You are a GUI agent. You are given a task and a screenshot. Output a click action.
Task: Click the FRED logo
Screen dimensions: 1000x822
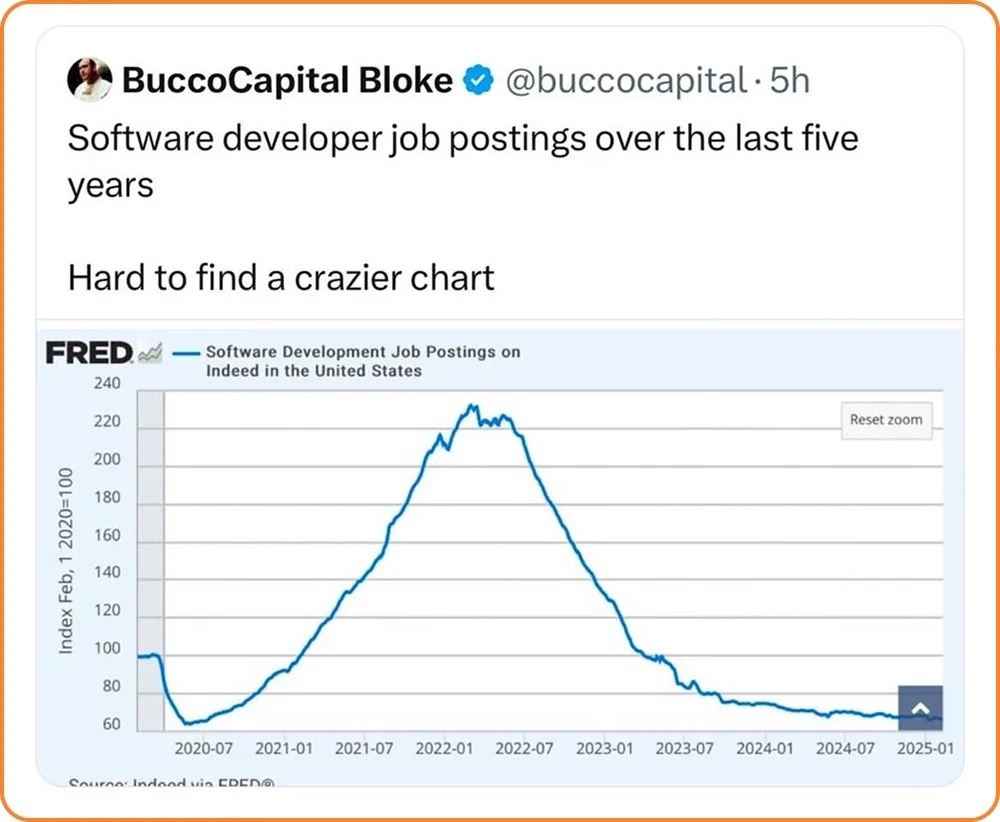pos(90,353)
